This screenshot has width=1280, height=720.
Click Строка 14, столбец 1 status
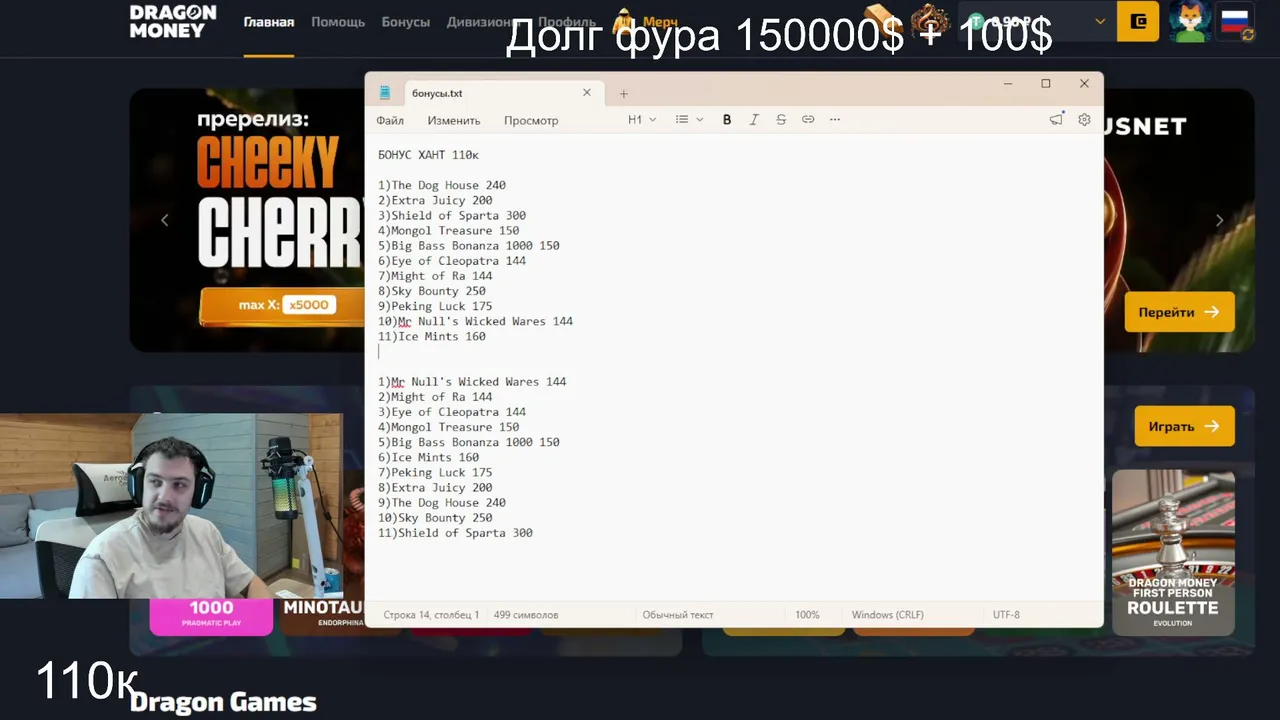[431, 615]
